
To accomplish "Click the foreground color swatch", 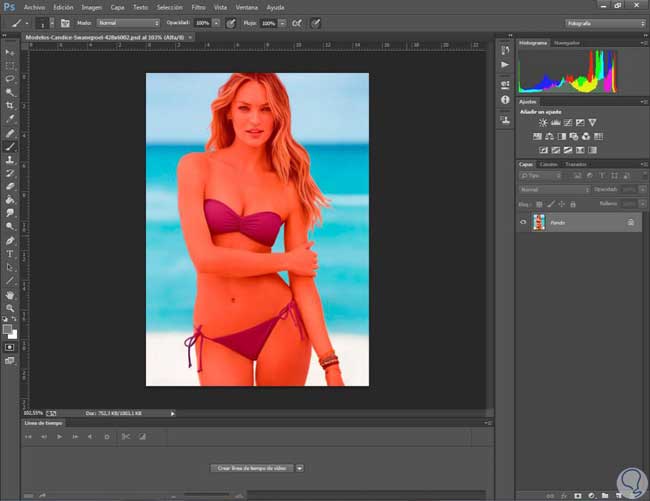I will tap(8, 327).
